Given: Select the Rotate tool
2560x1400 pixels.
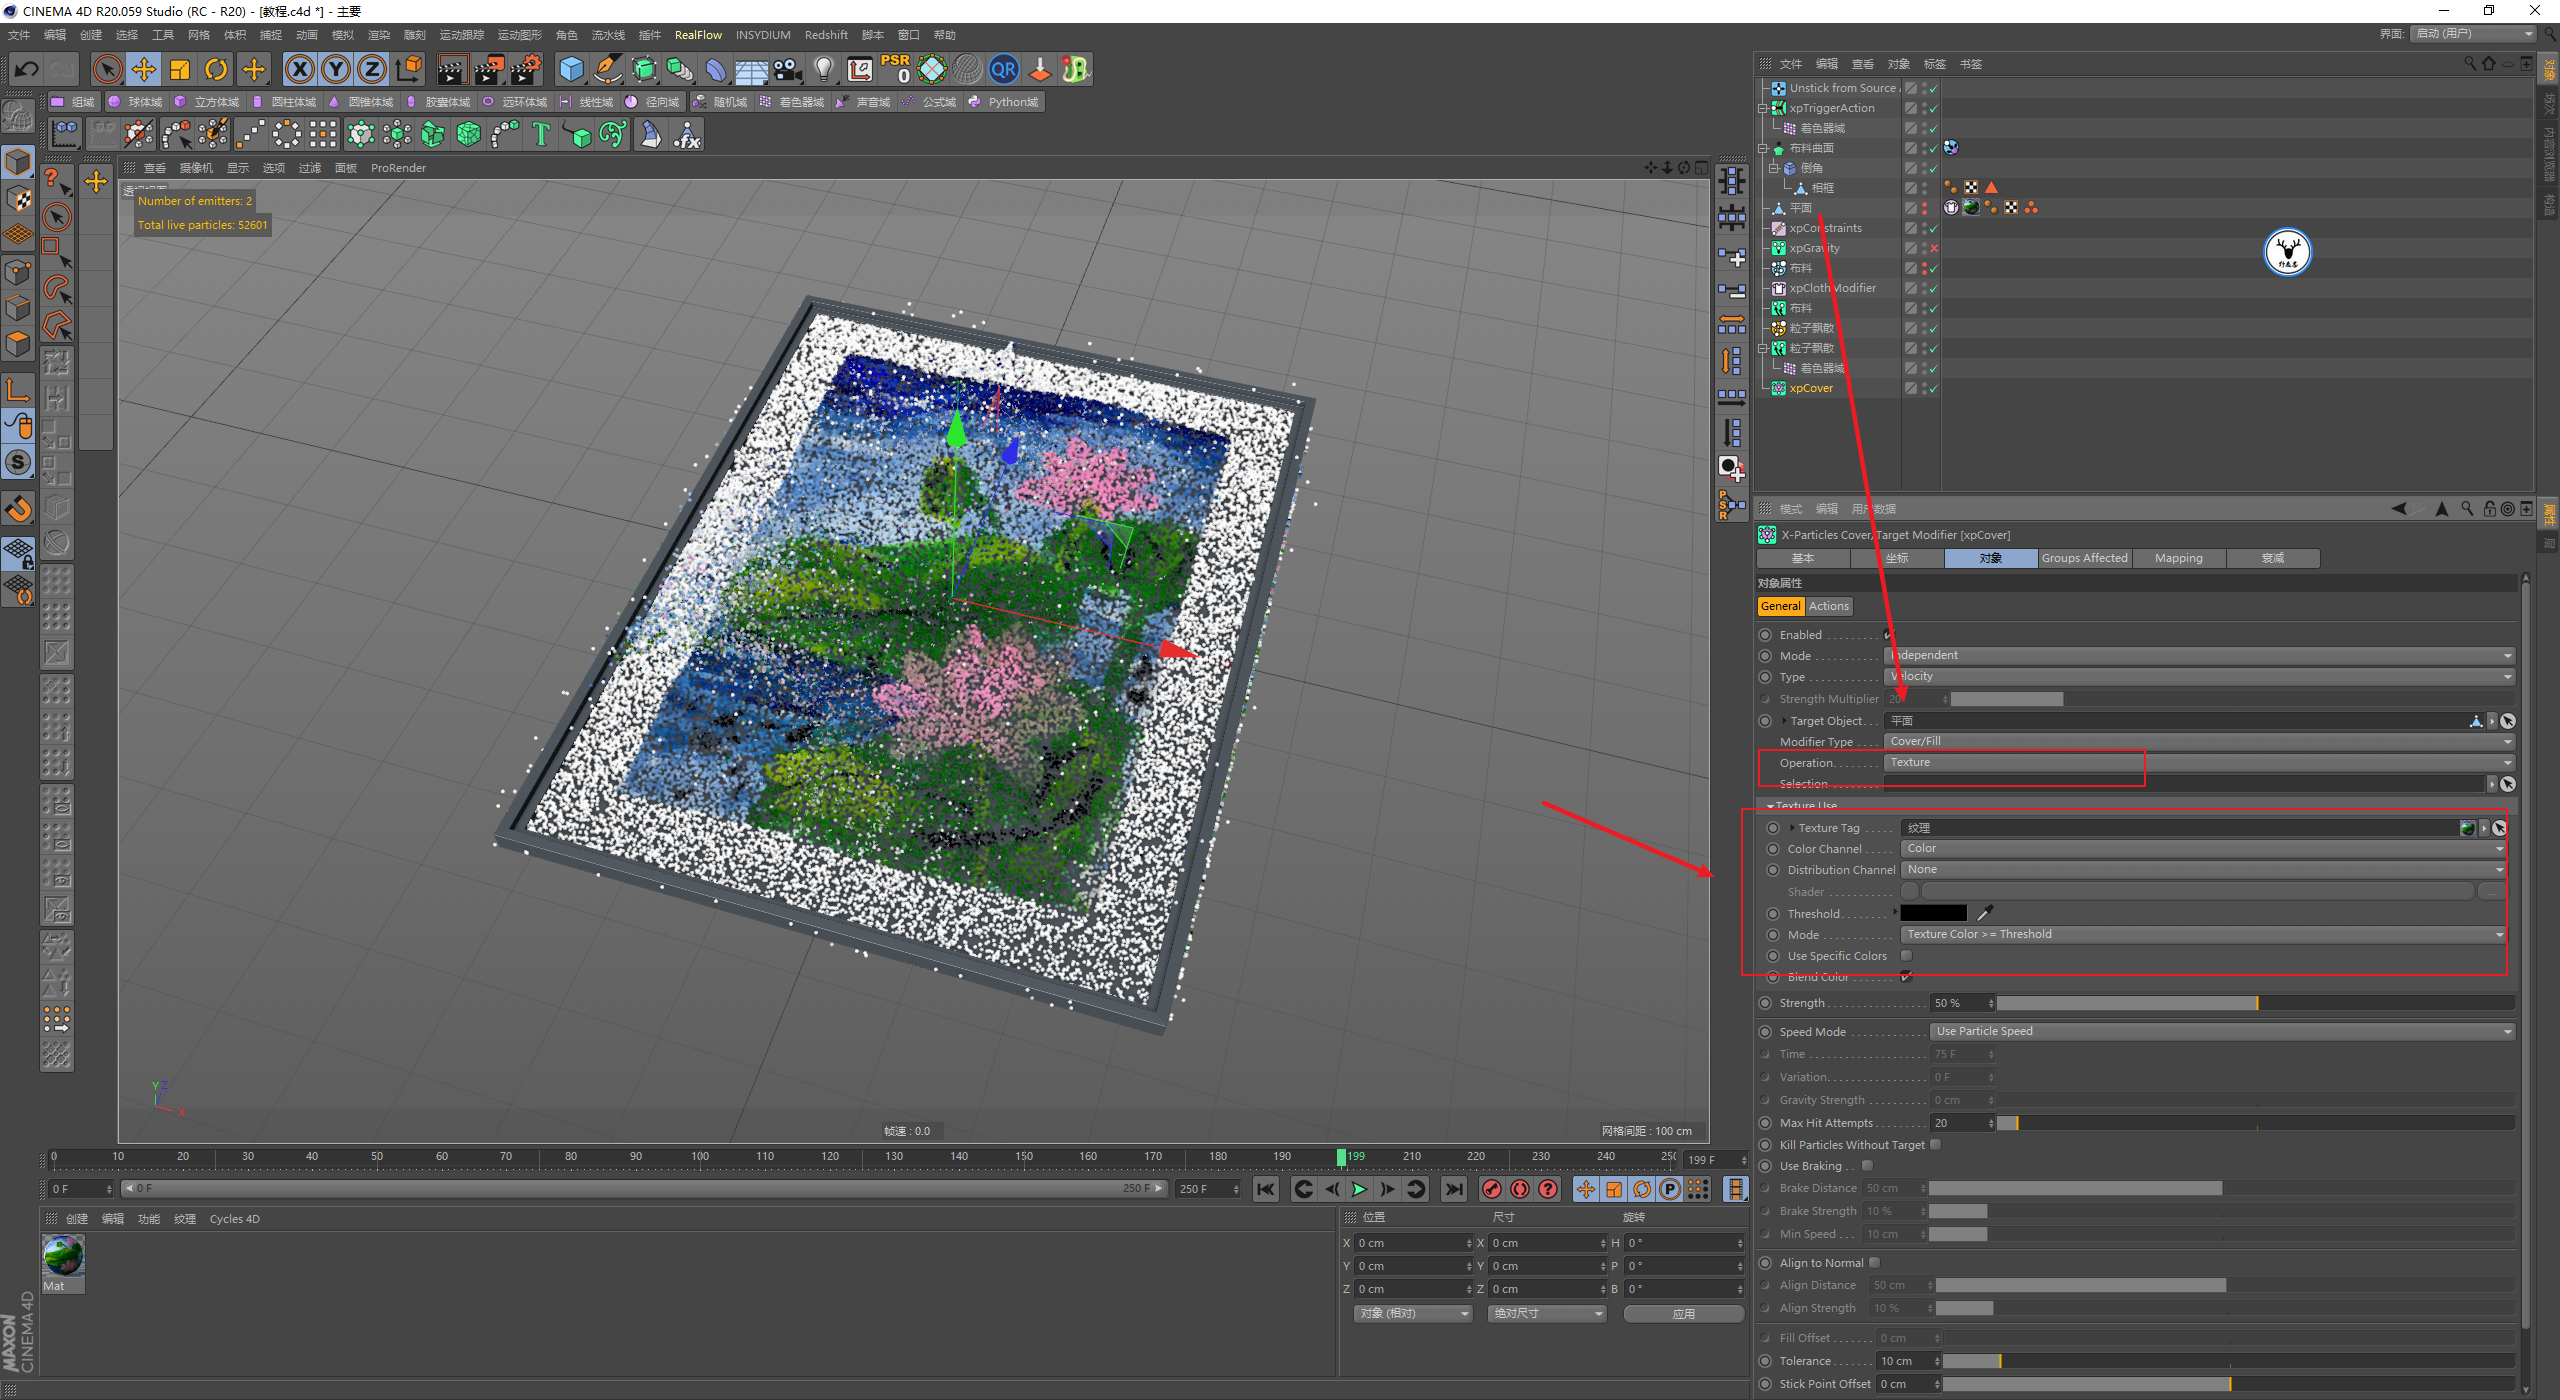Looking at the screenshot, I should click(216, 69).
